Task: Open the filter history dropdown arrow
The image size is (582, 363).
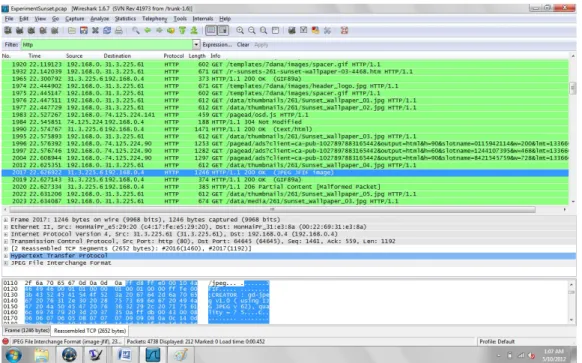Action: coord(196,45)
